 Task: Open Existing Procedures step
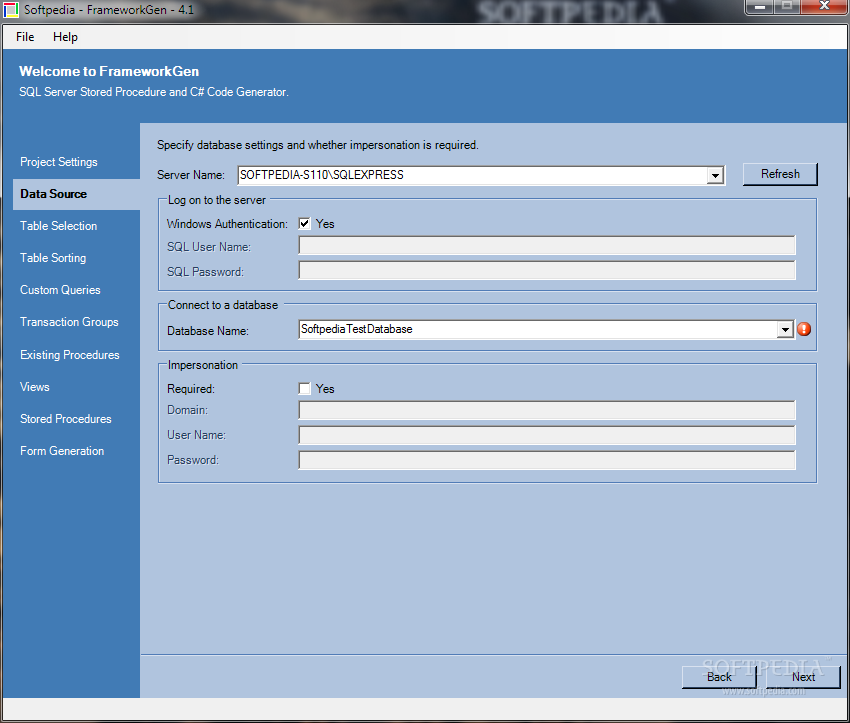pos(69,355)
